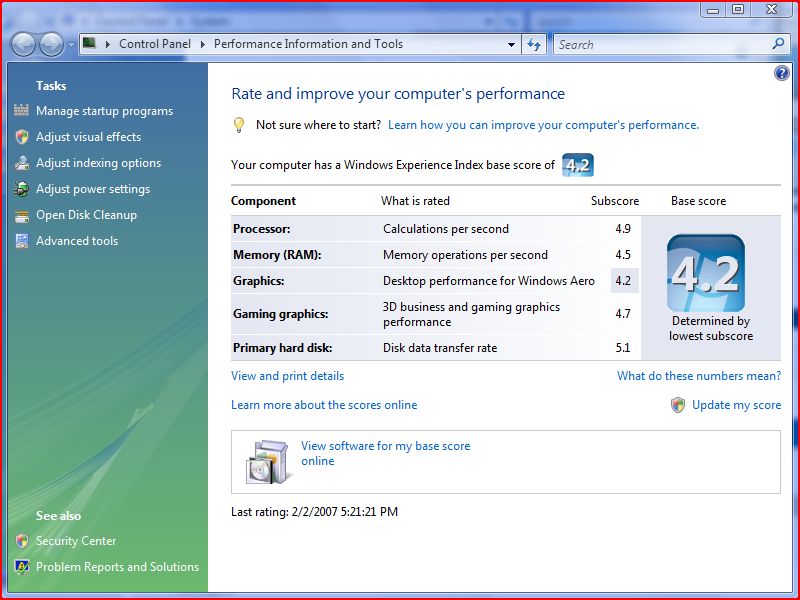Image resolution: width=800 pixels, height=600 pixels.
Task: Open Manage startup programs task
Action: click(104, 111)
